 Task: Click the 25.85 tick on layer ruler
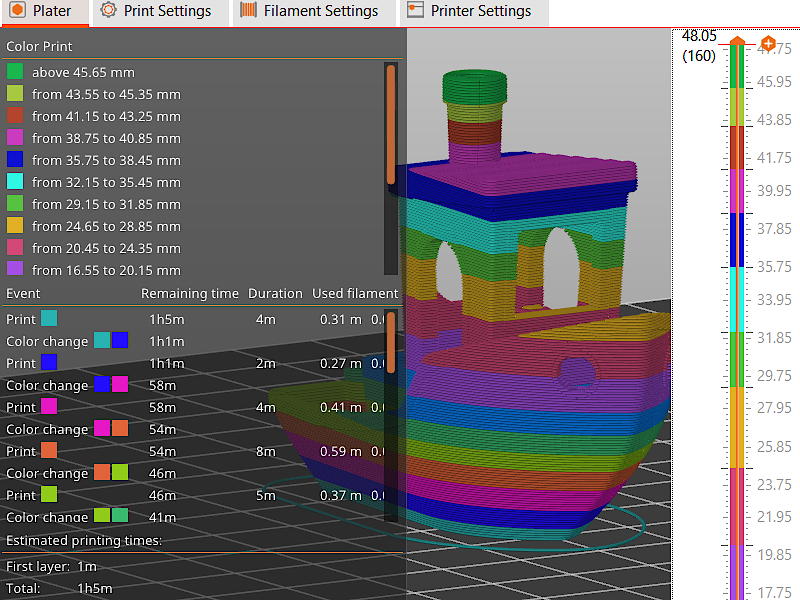[x=774, y=446]
